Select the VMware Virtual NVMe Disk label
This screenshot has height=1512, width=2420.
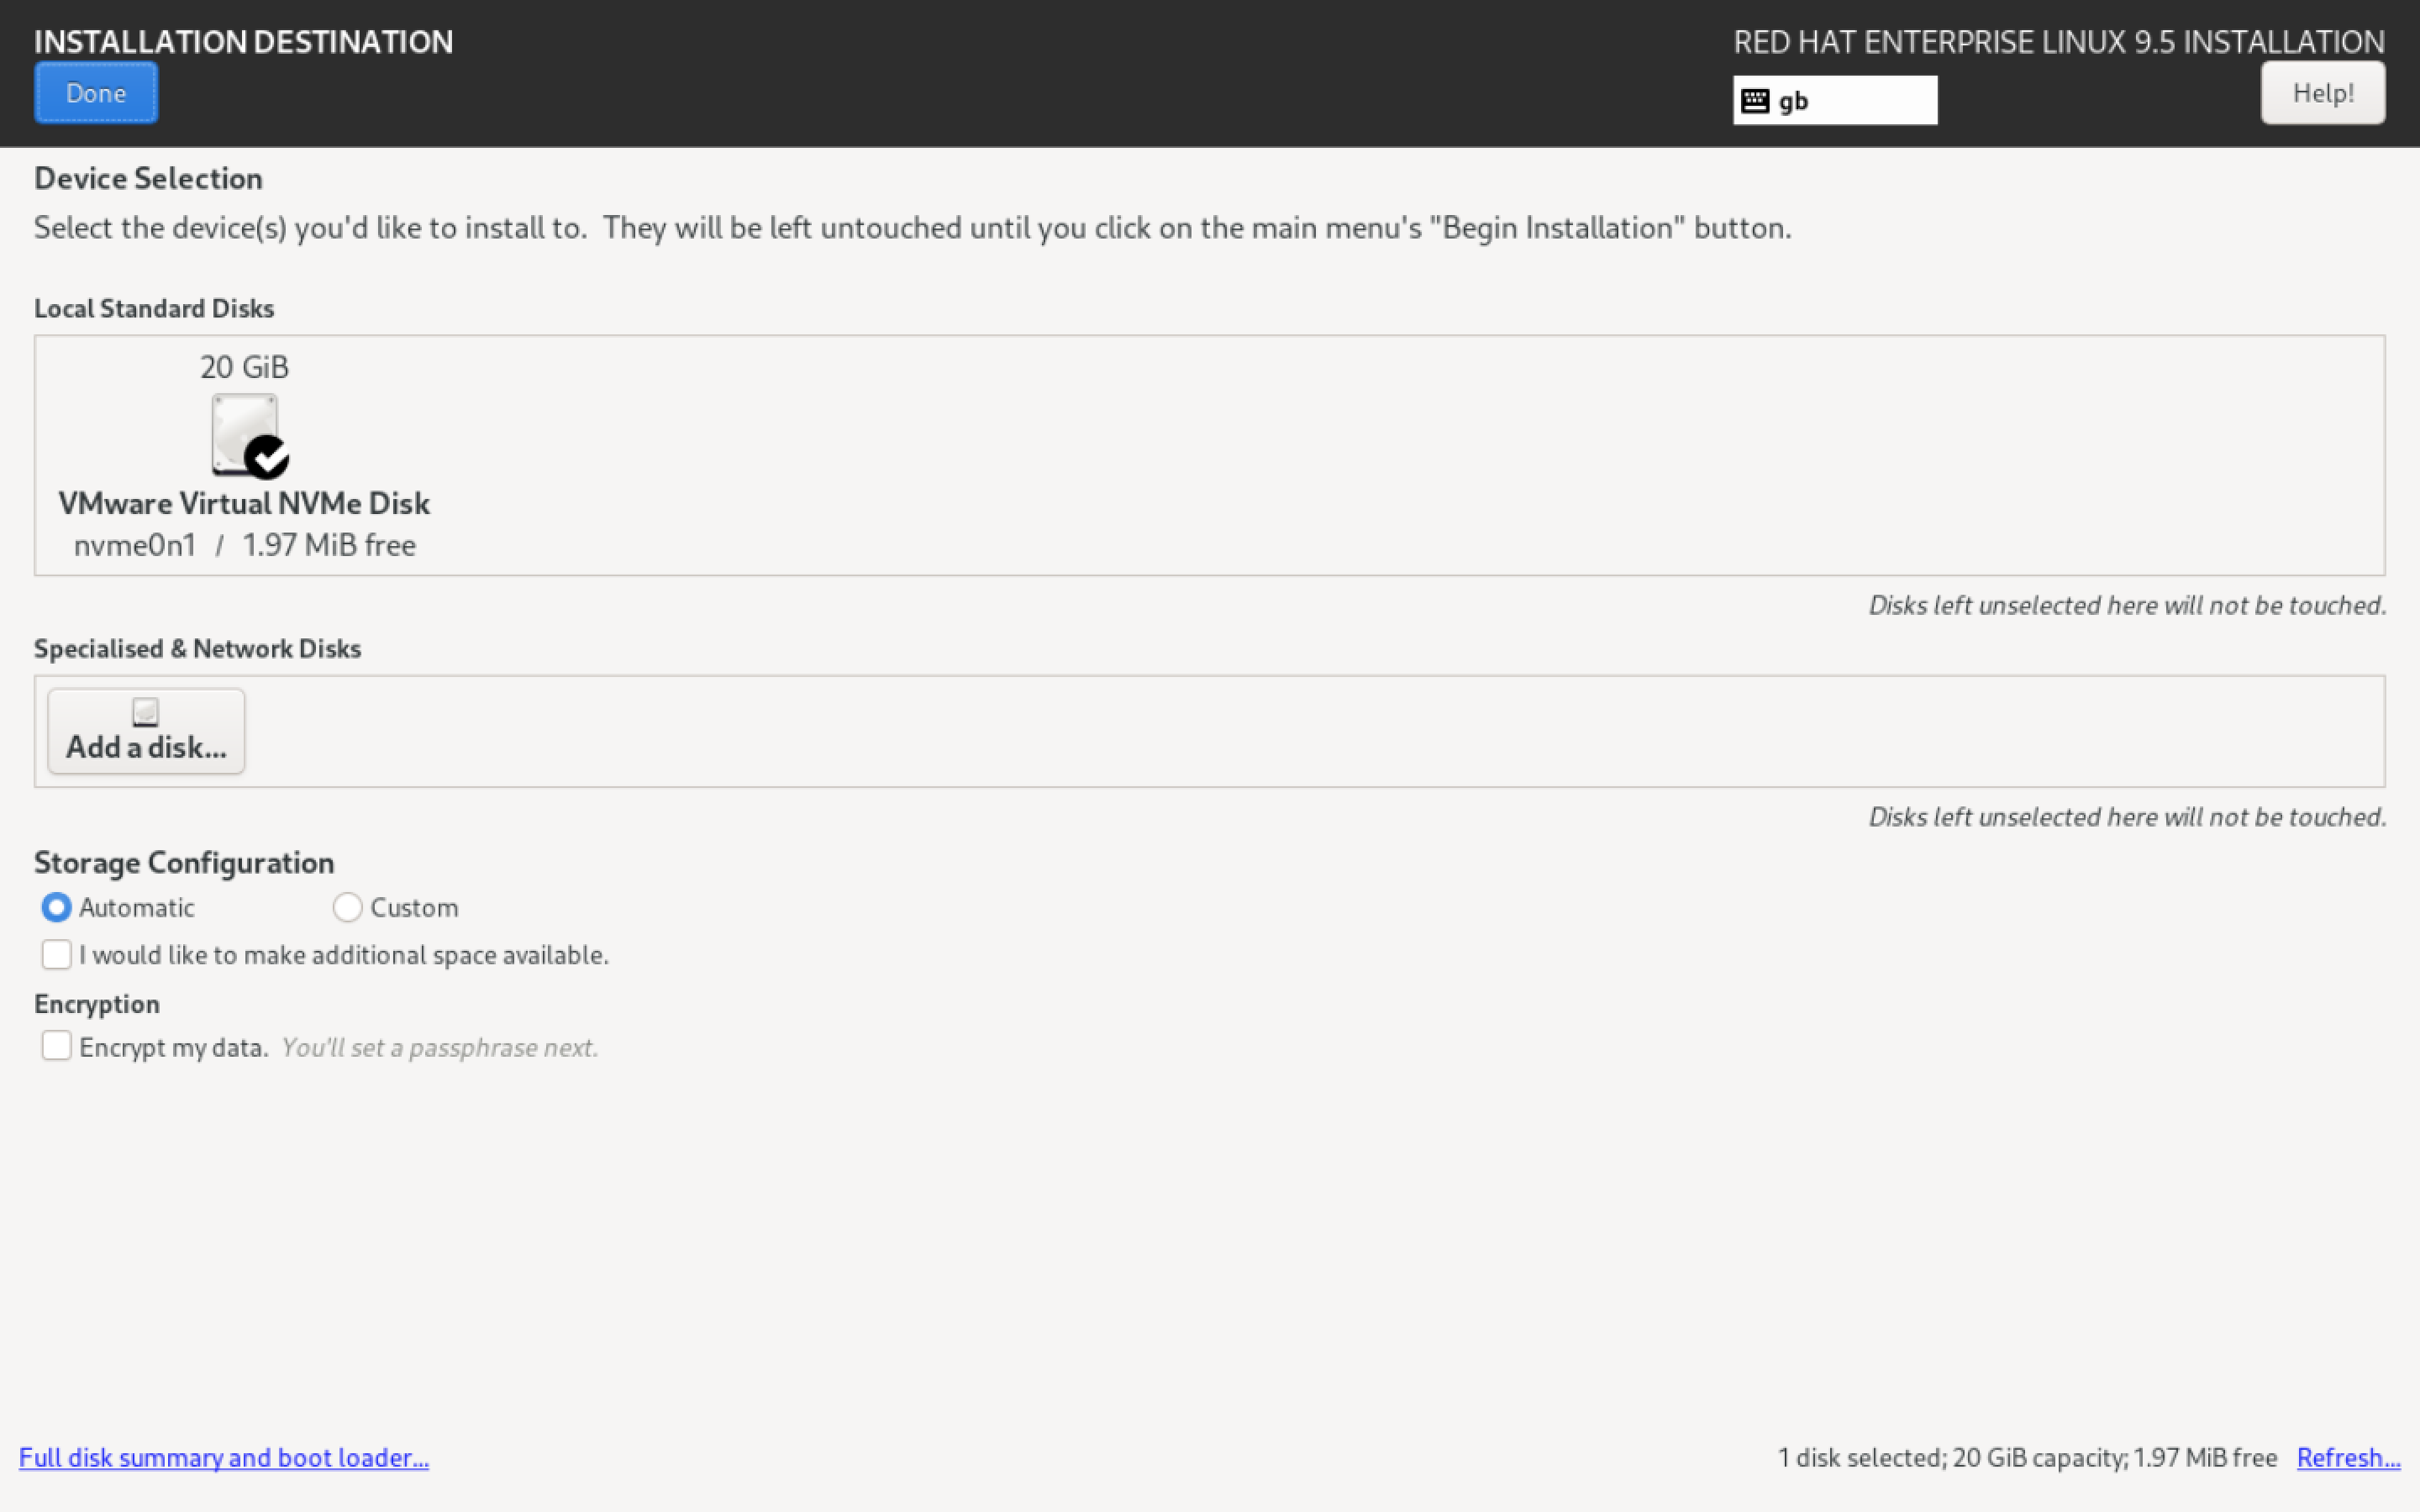click(244, 503)
